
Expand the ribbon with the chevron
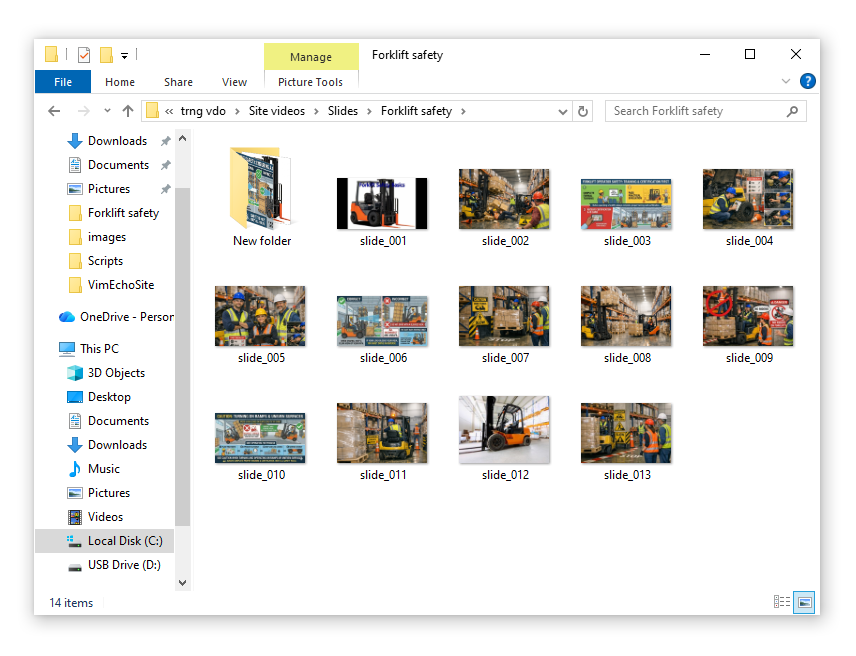coord(786,81)
